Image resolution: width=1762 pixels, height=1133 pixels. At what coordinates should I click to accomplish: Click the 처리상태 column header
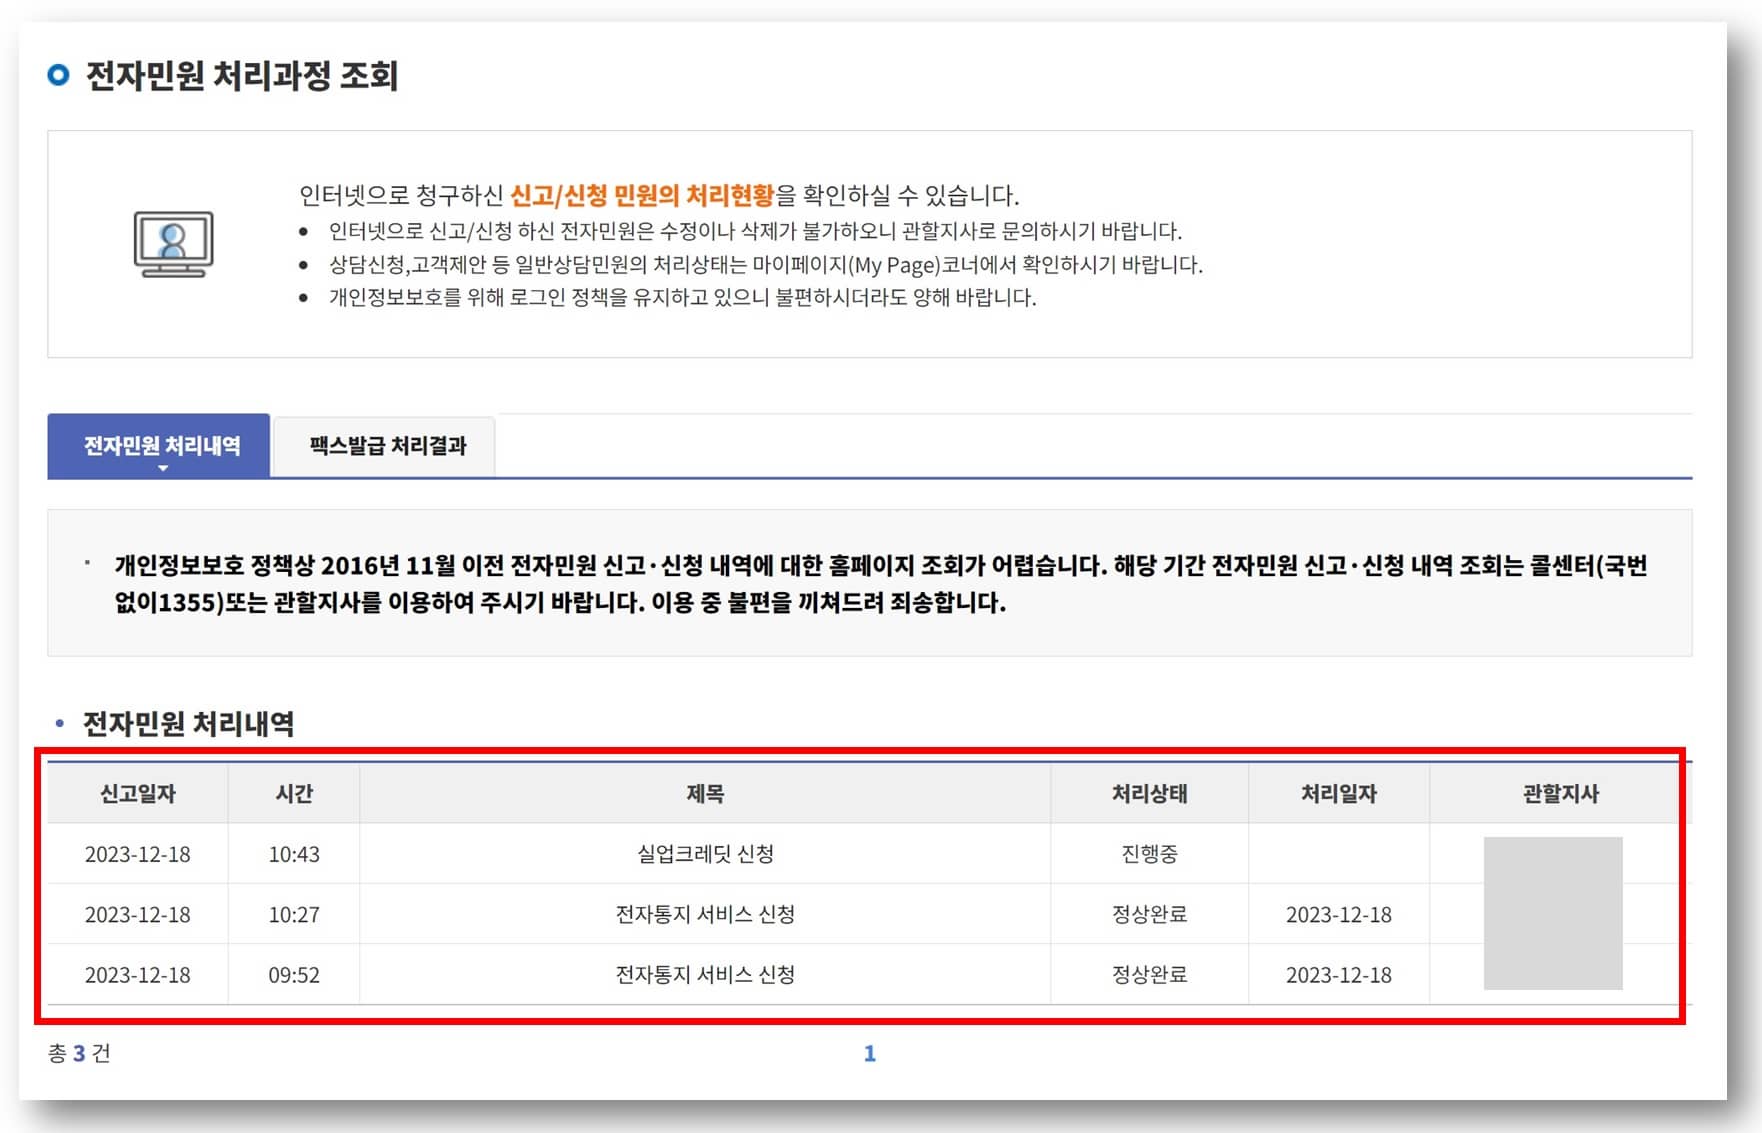point(1150,793)
